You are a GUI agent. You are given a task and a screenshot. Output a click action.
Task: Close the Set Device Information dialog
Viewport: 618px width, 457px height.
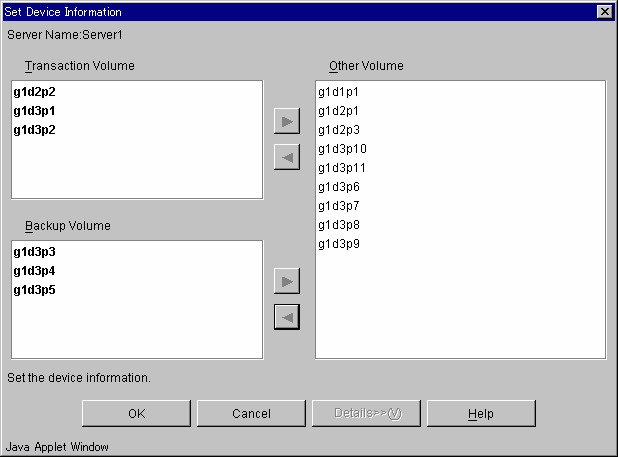(x=604, y=11)
